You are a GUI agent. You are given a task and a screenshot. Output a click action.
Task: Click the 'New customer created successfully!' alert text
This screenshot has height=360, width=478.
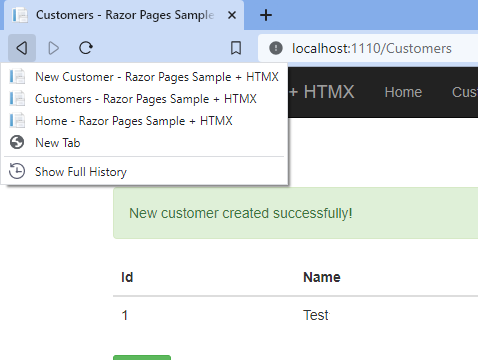coord(241,213)
